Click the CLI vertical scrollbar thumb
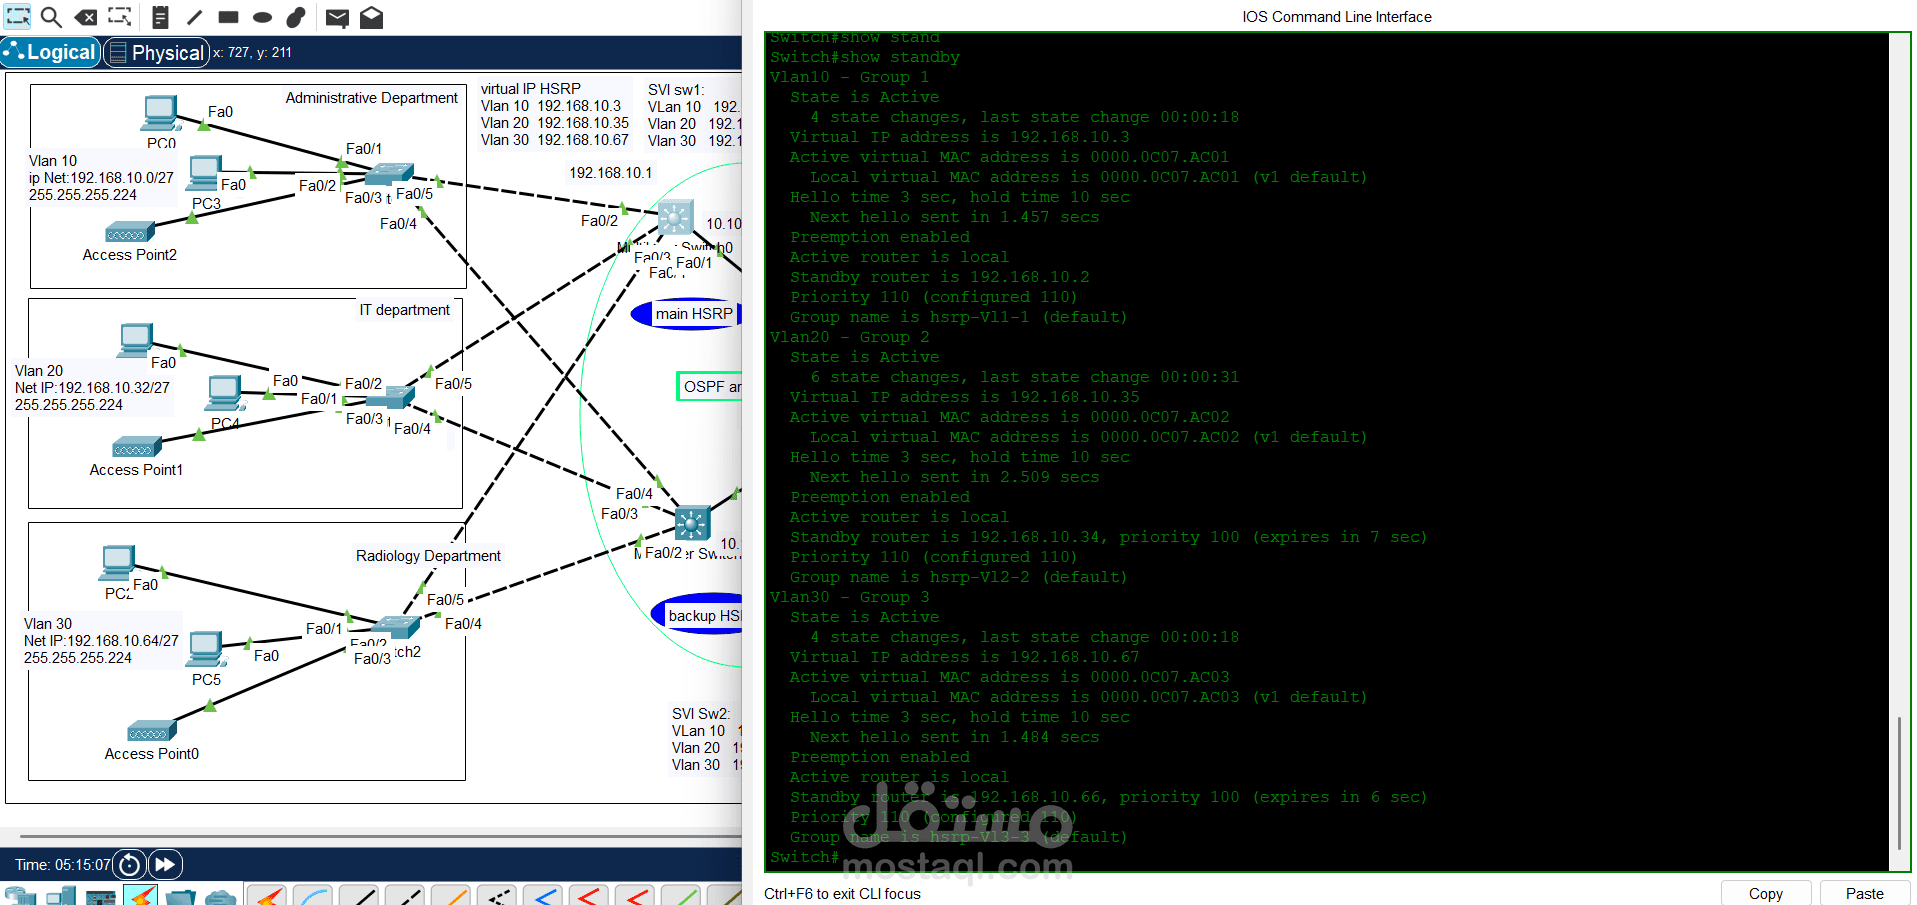Viewport: 1917px width, 905px height. (1899, 783)
